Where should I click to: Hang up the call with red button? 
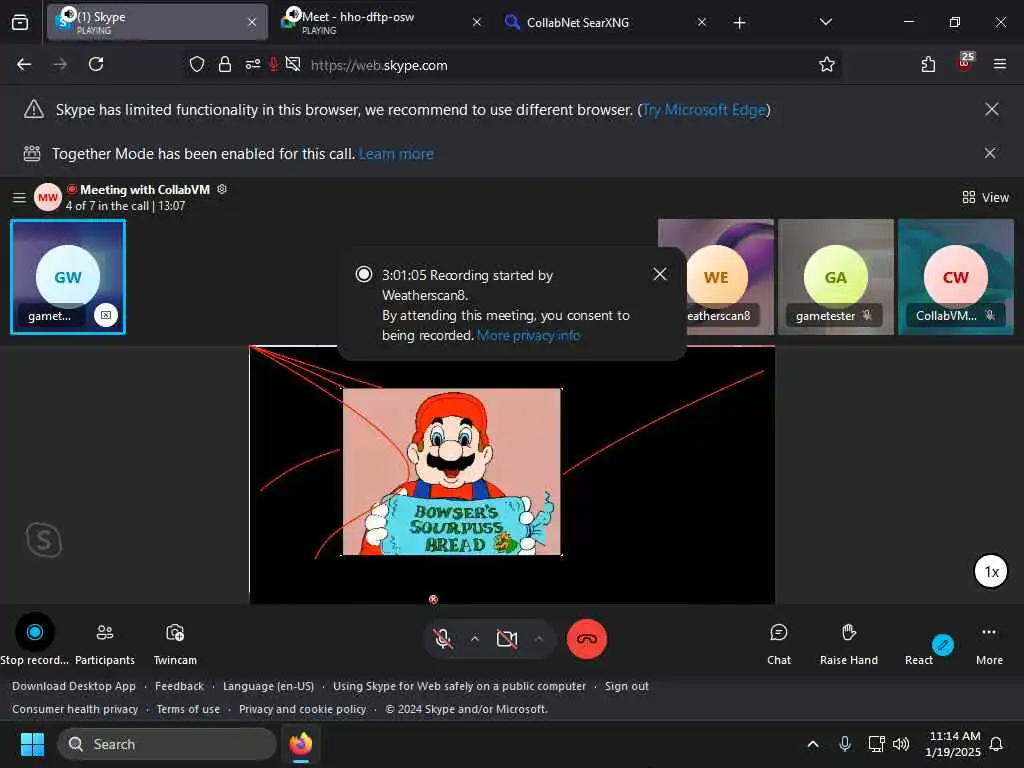point(586,639)
